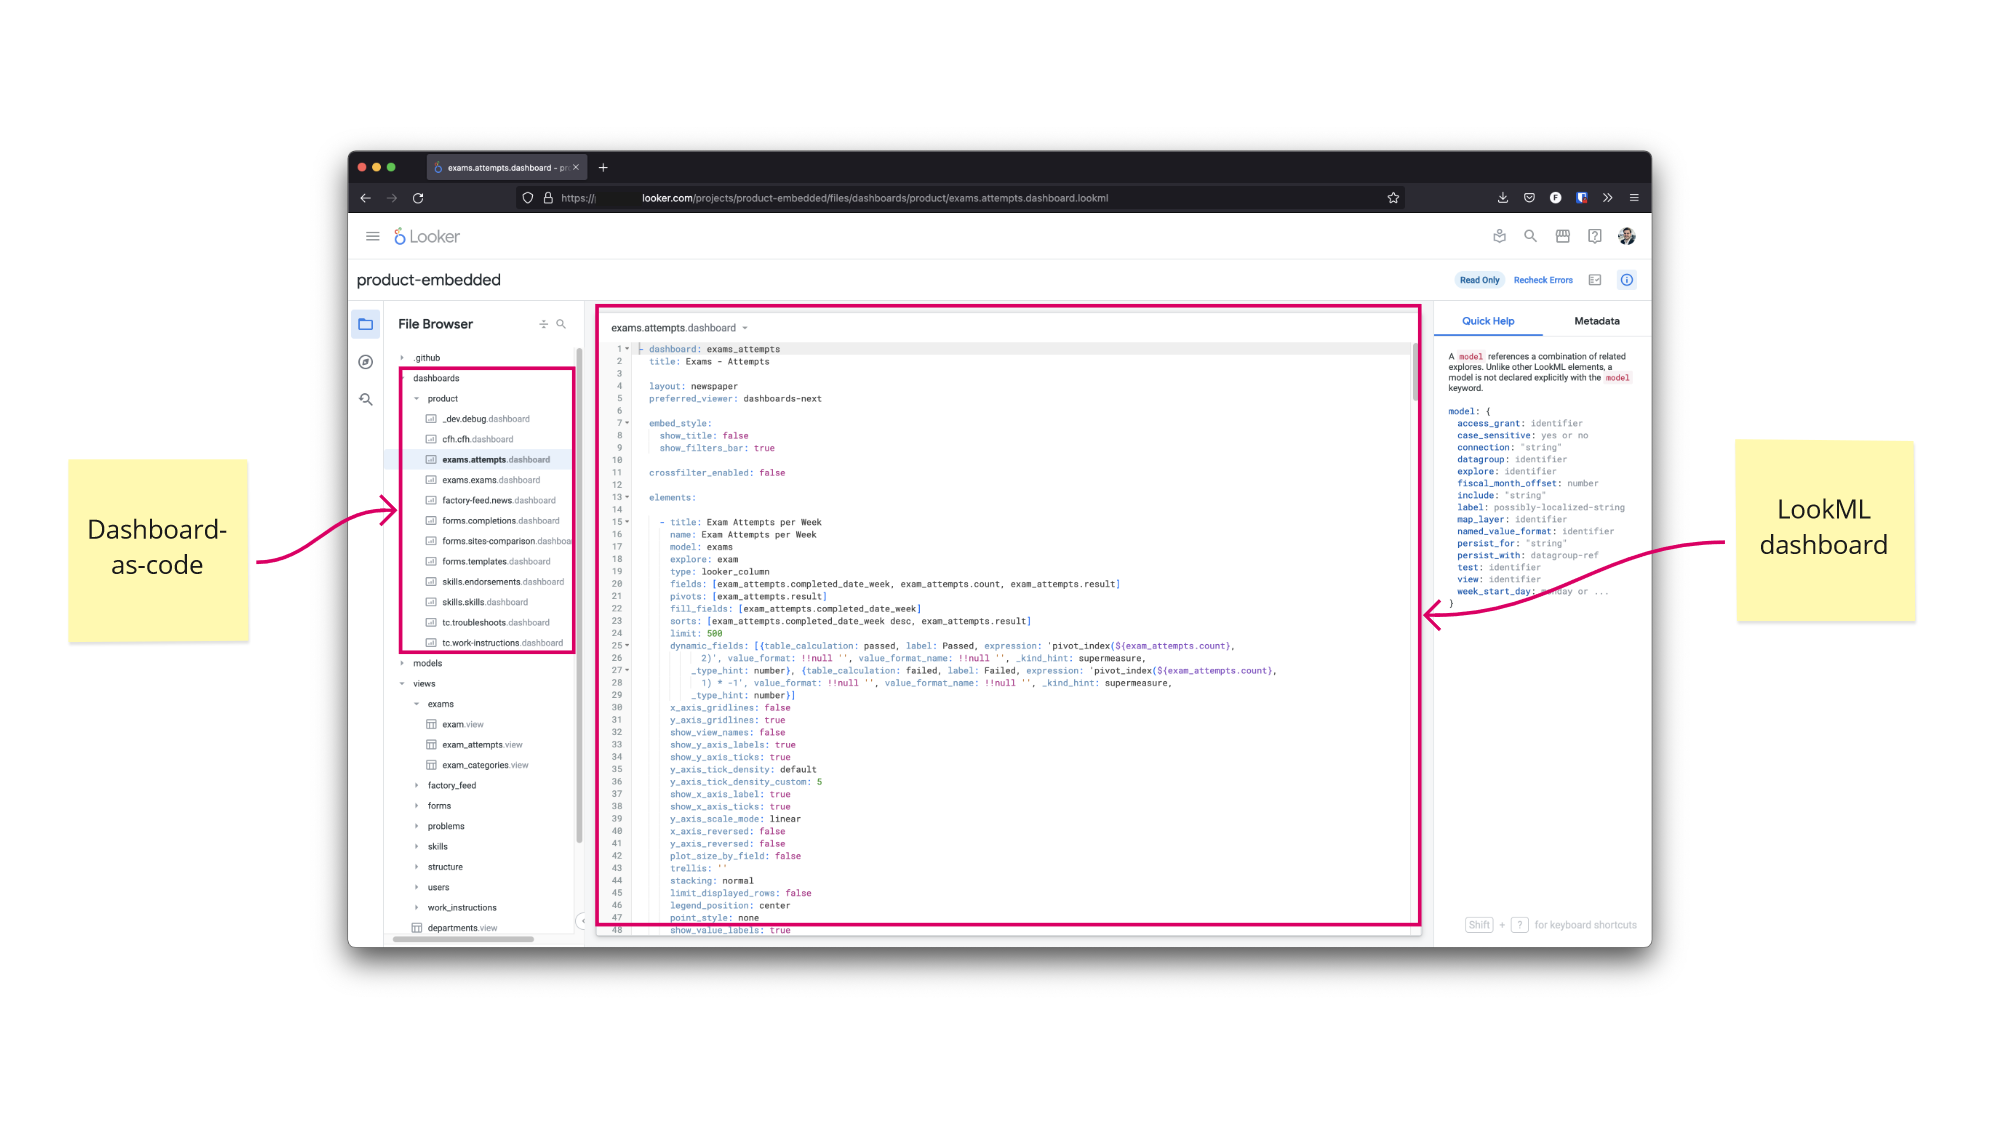Collapse the product folder

tap(417, 399)
